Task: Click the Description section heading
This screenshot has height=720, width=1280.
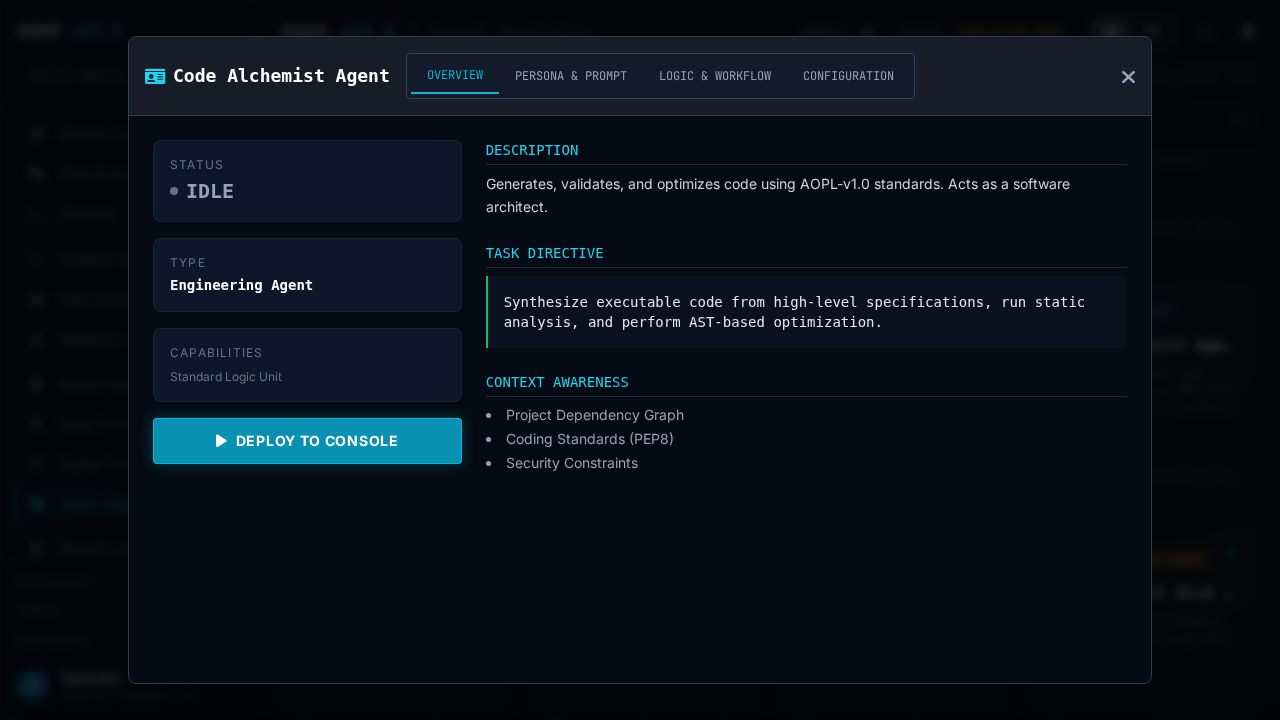Action: 532,150
